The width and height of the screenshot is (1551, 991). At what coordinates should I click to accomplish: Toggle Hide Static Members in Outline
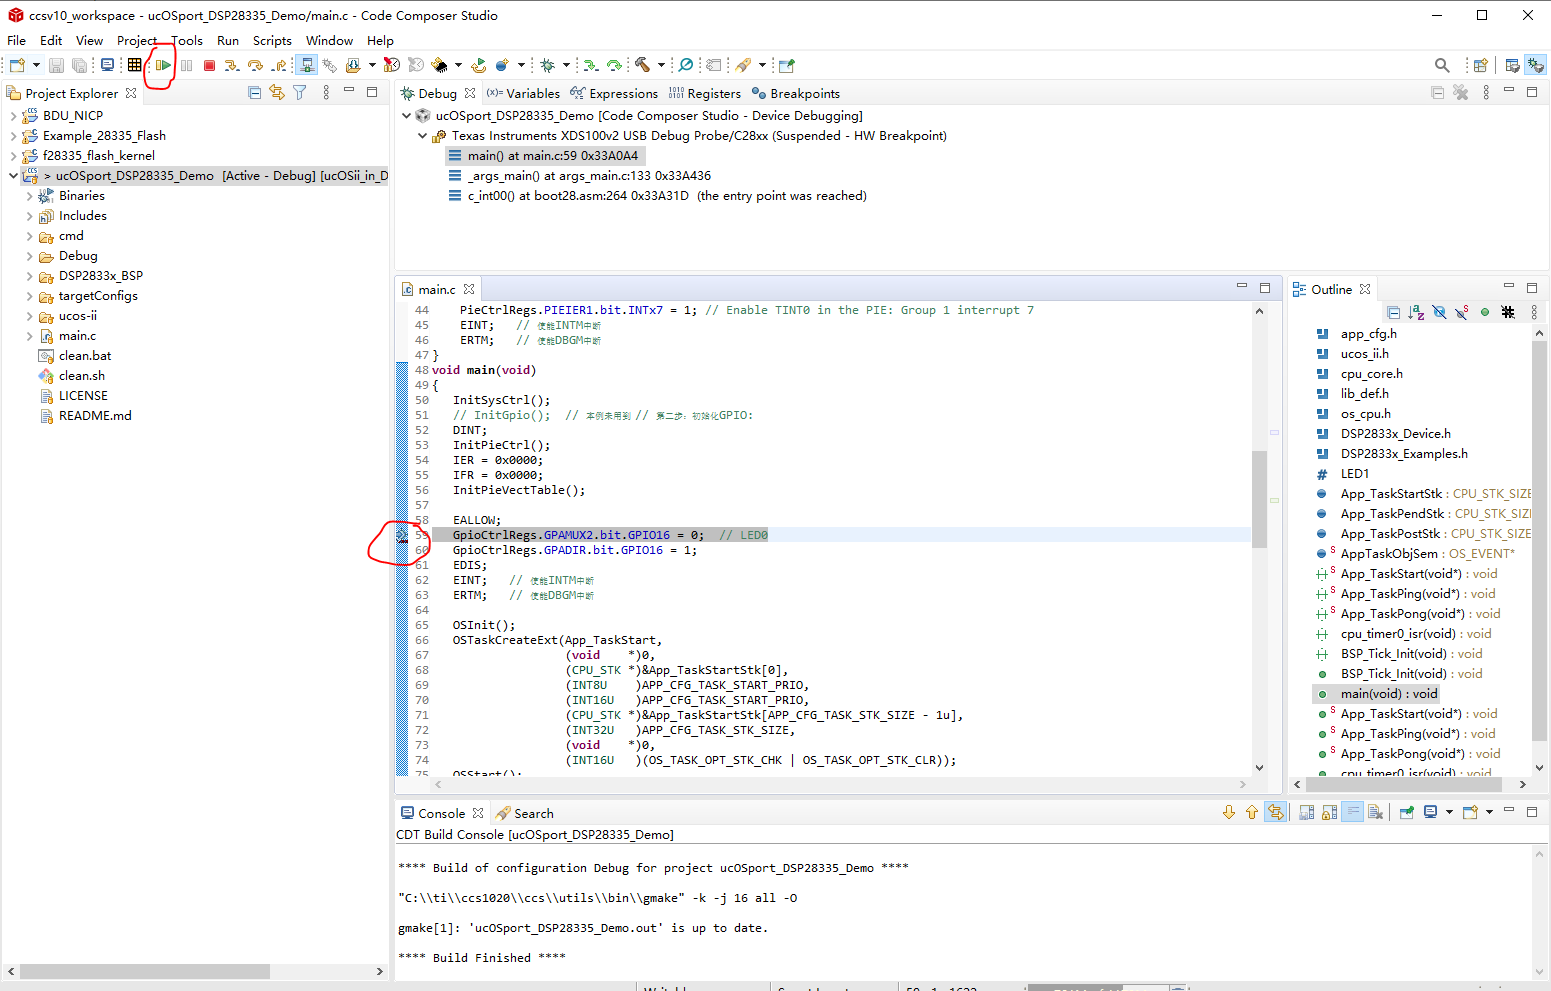coord(1461,313)
